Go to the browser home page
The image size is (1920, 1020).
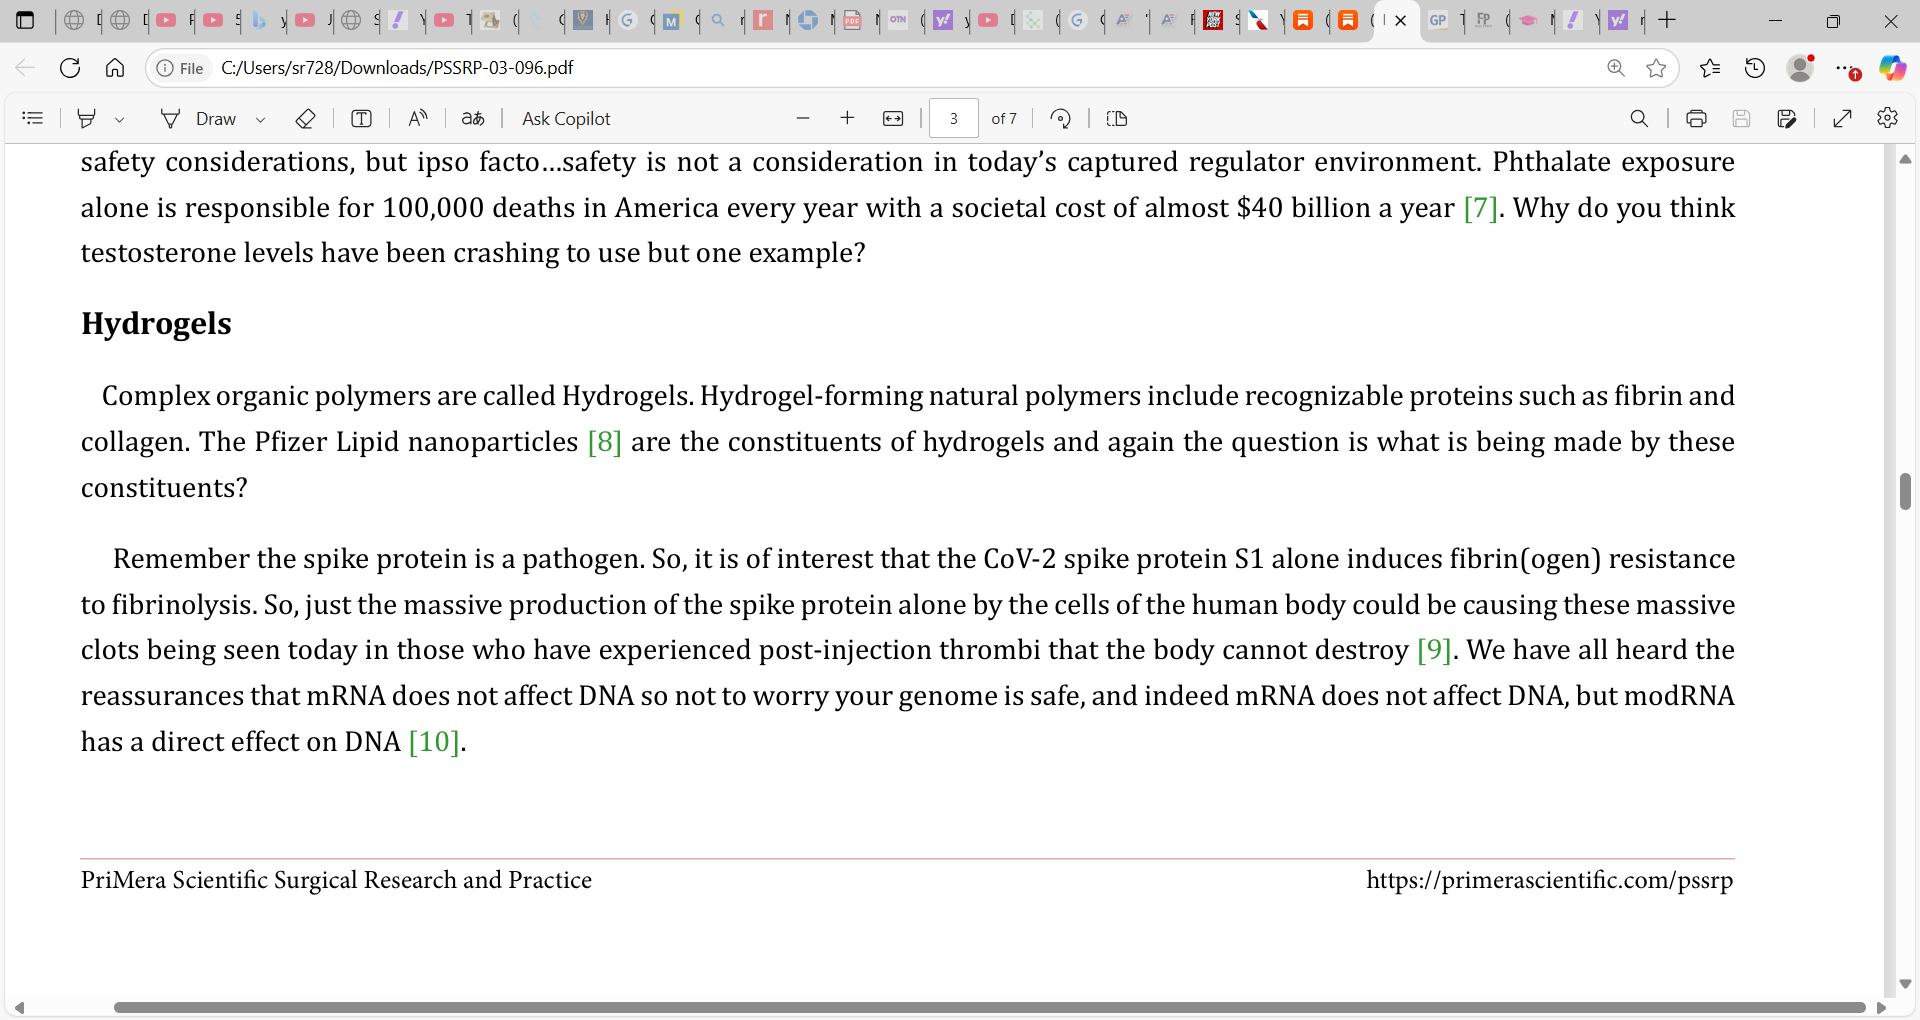[115, 68]
